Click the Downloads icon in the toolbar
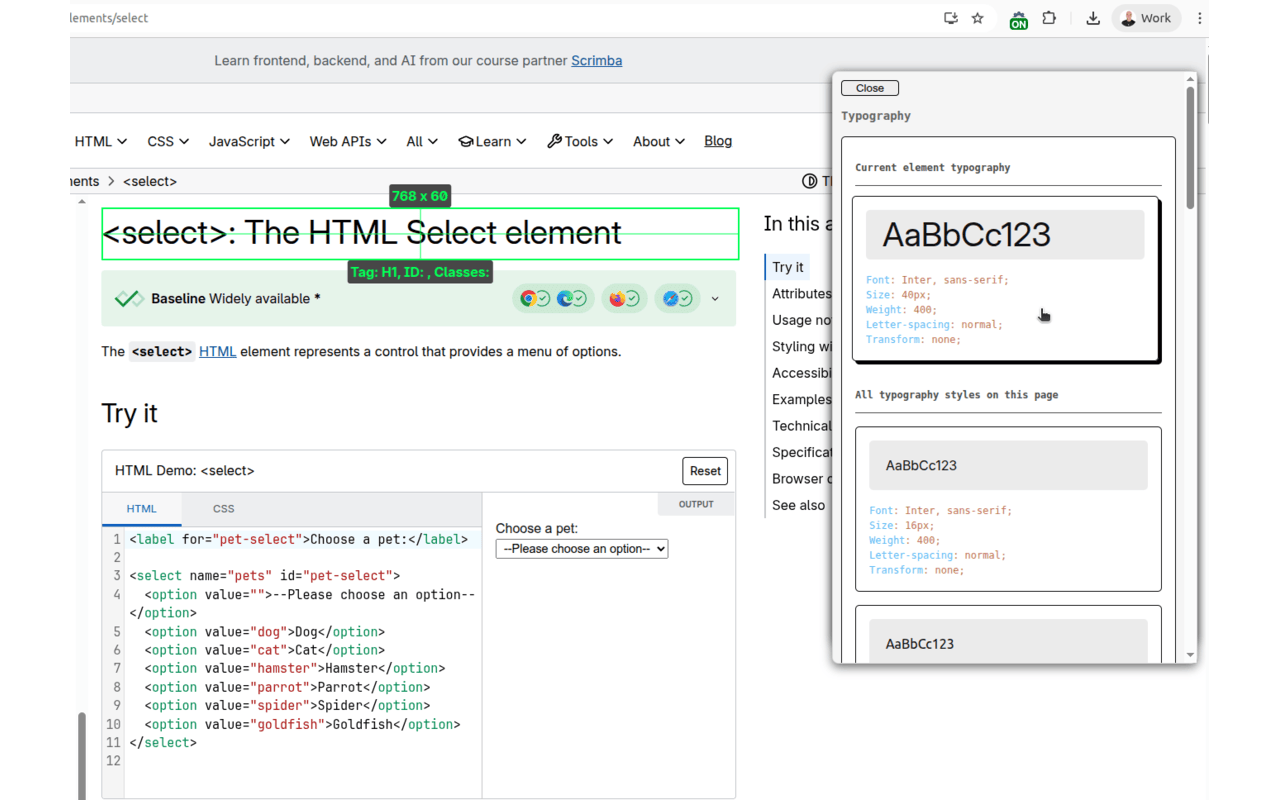 [x=1093, y=18]
